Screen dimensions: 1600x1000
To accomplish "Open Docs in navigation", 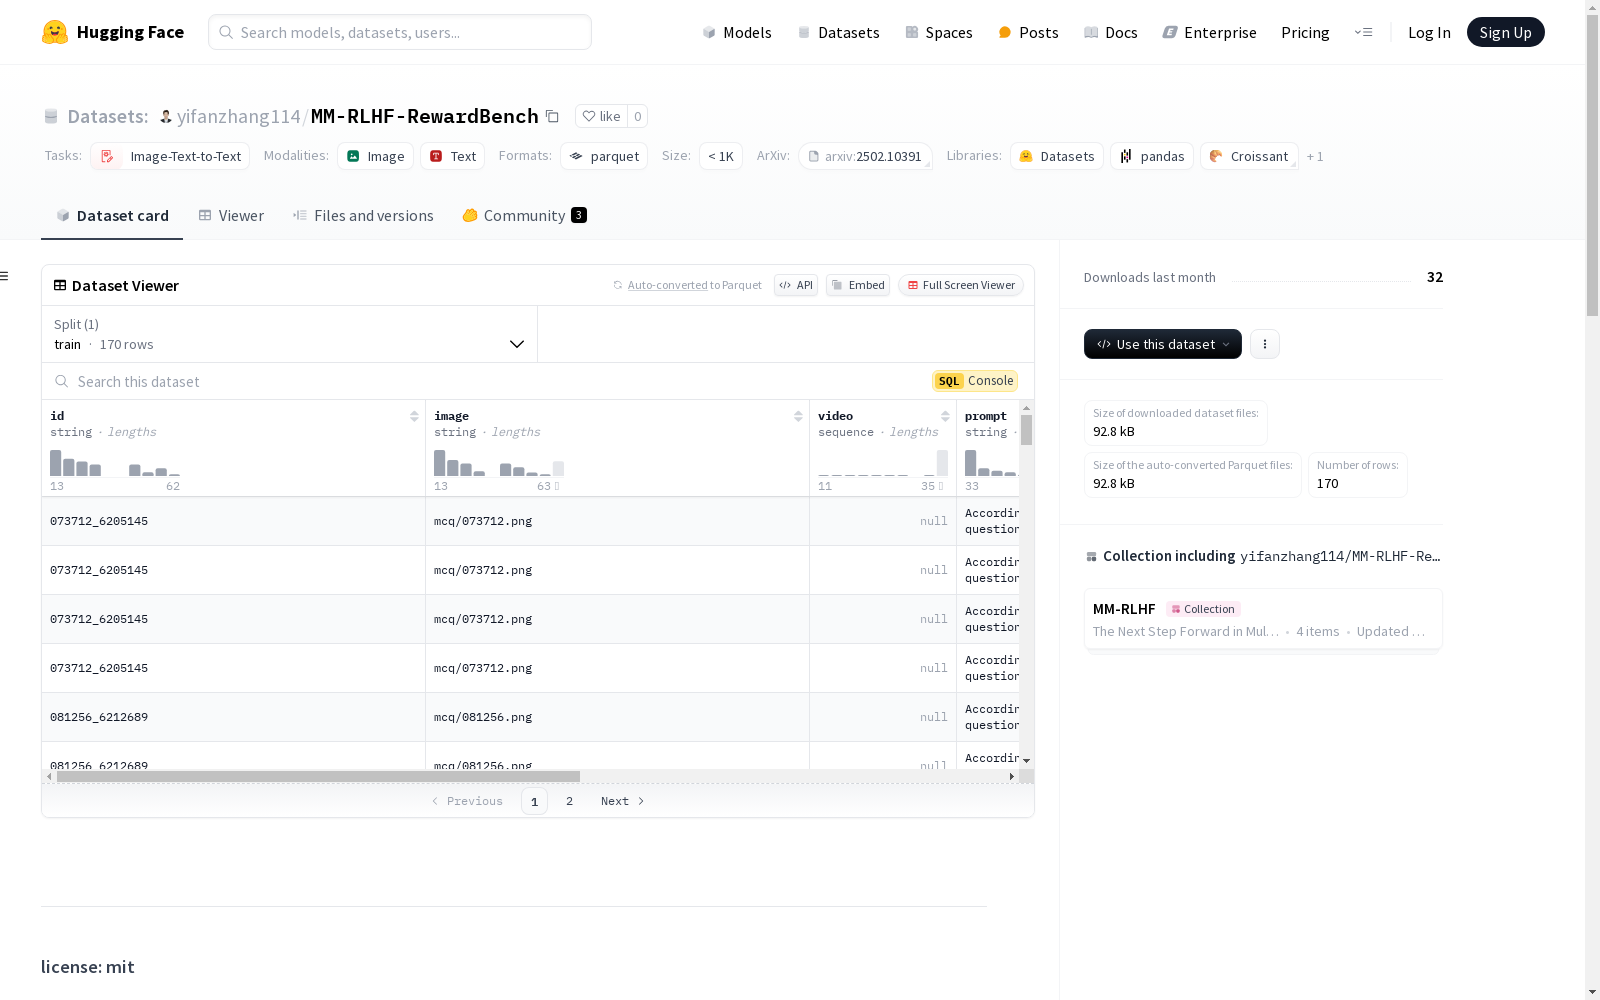I will 1111,32.
